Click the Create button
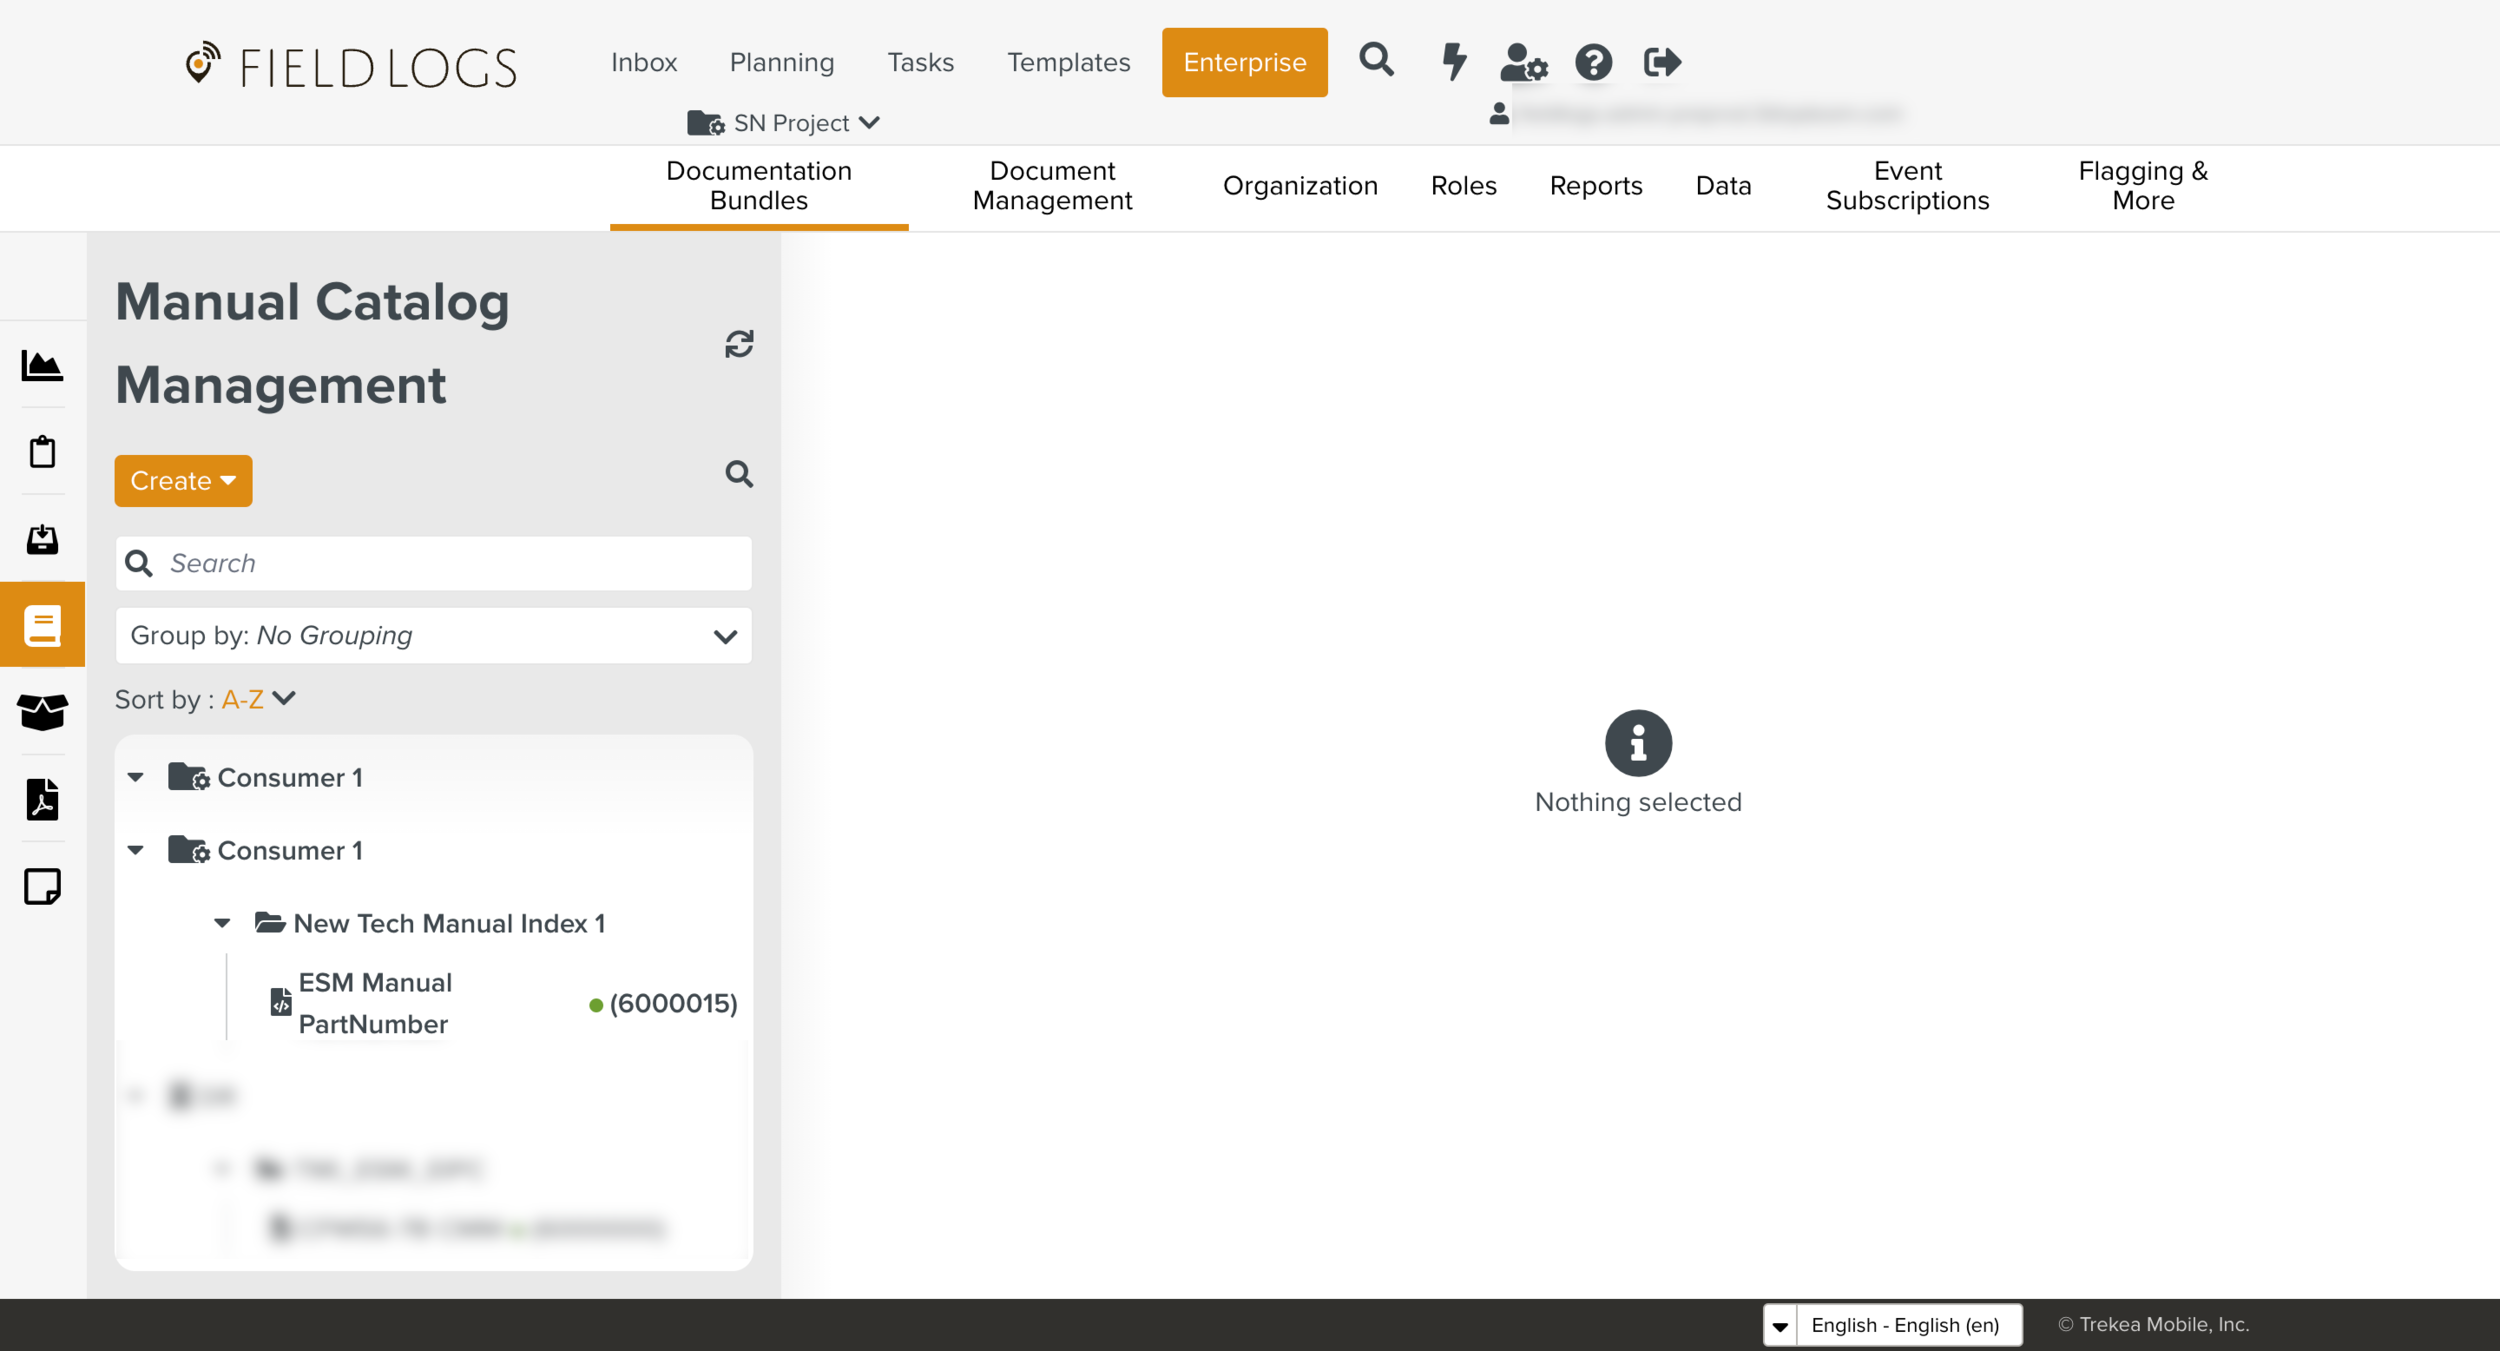Viewport: 2500px width, 1351px height. 183,481
